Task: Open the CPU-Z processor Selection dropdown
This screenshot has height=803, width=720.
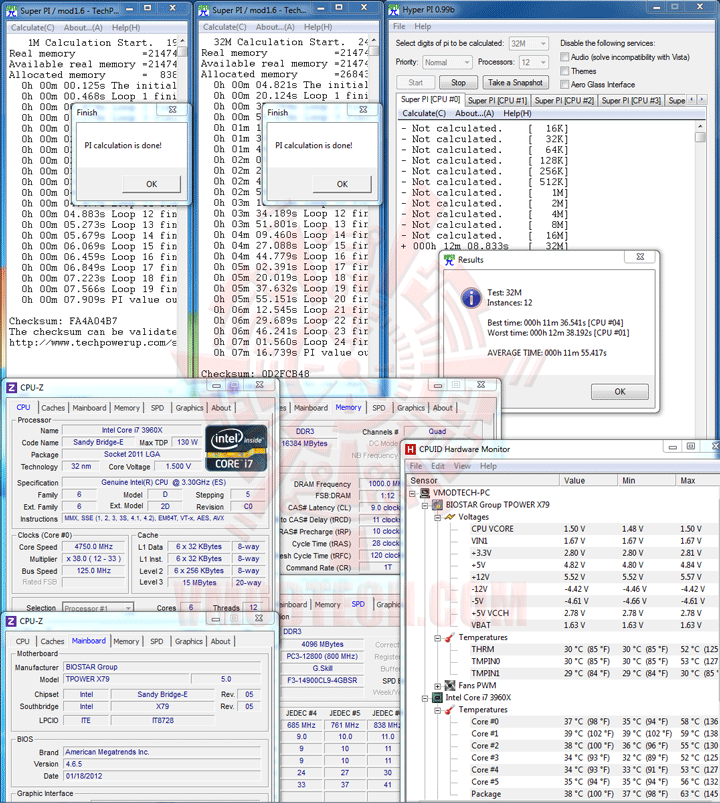Action: (98, 608)
